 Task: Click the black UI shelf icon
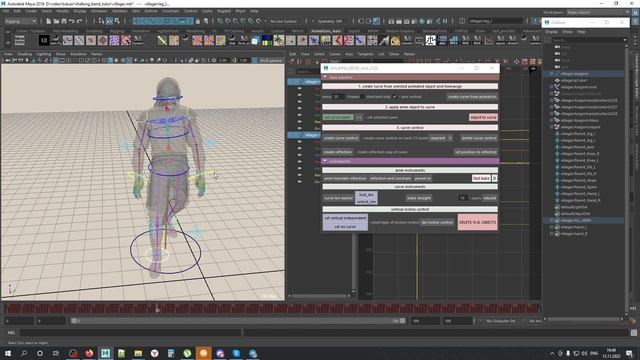coord(44,40)
